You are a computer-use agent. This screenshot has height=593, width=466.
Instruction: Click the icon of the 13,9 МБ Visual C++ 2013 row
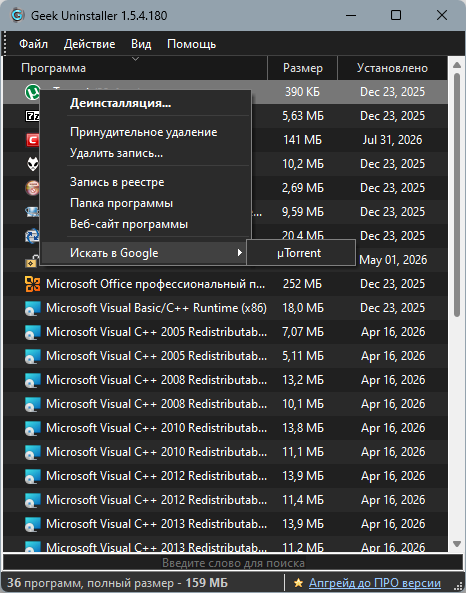click(33, 525)
